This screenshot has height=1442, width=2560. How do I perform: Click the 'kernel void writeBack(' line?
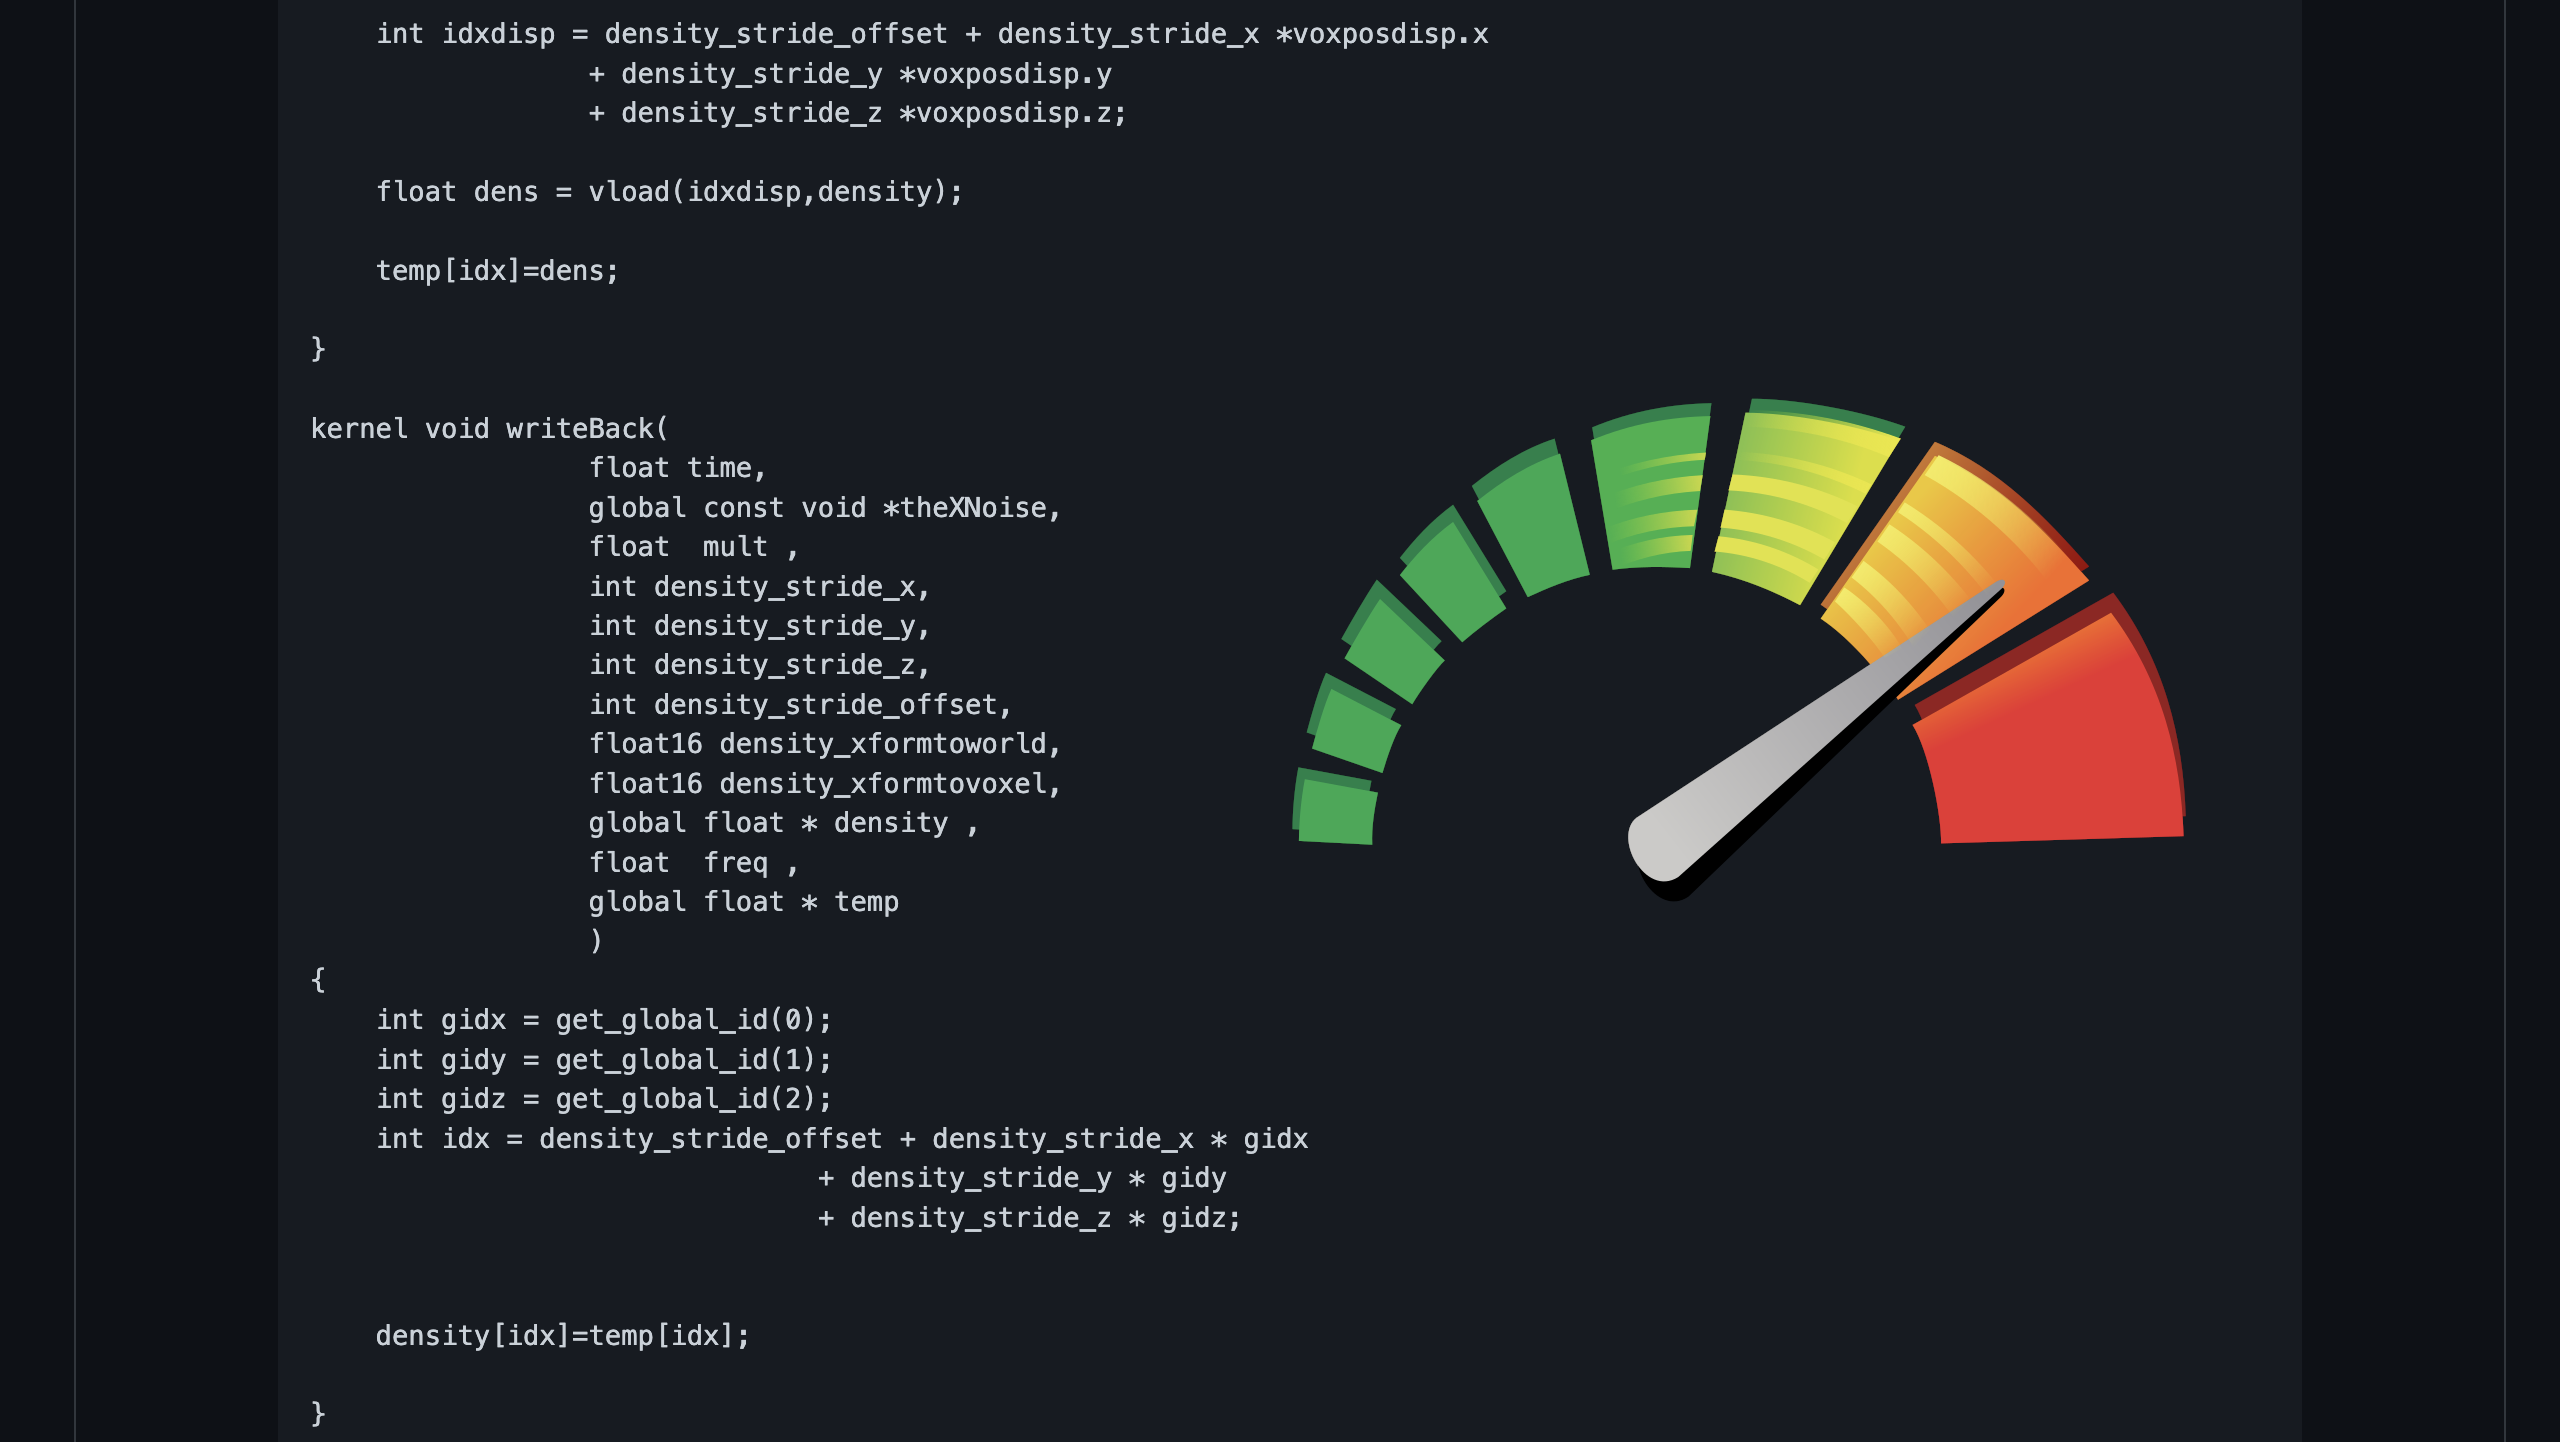(x=489, y=429)
